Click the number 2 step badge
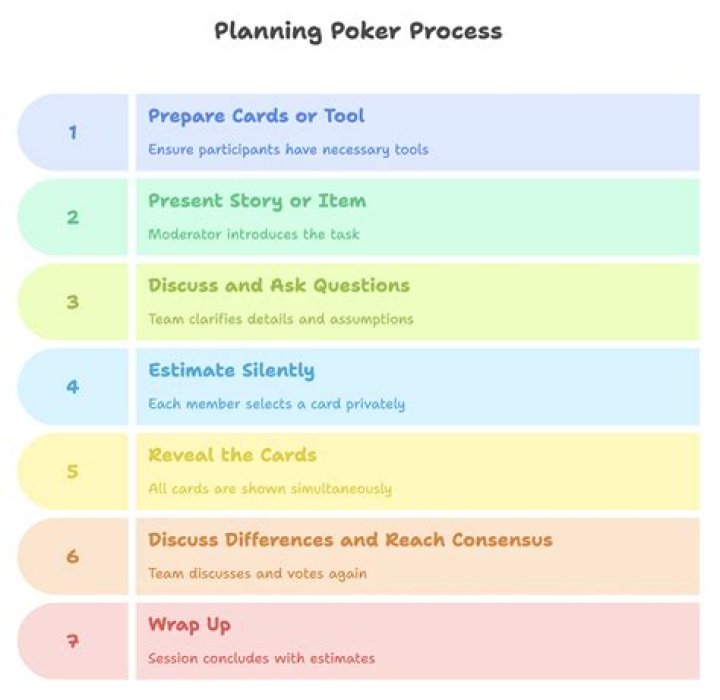 pos(72,217)
